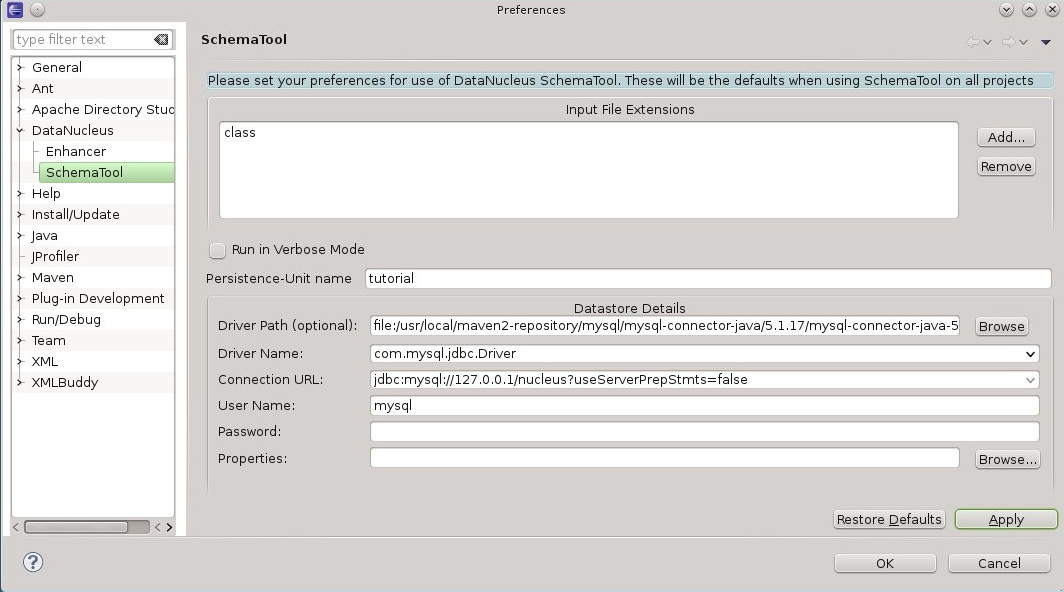The image size is (1064, 592).
Task: Collapse the DataNucleus tree node
Action: 19,131
